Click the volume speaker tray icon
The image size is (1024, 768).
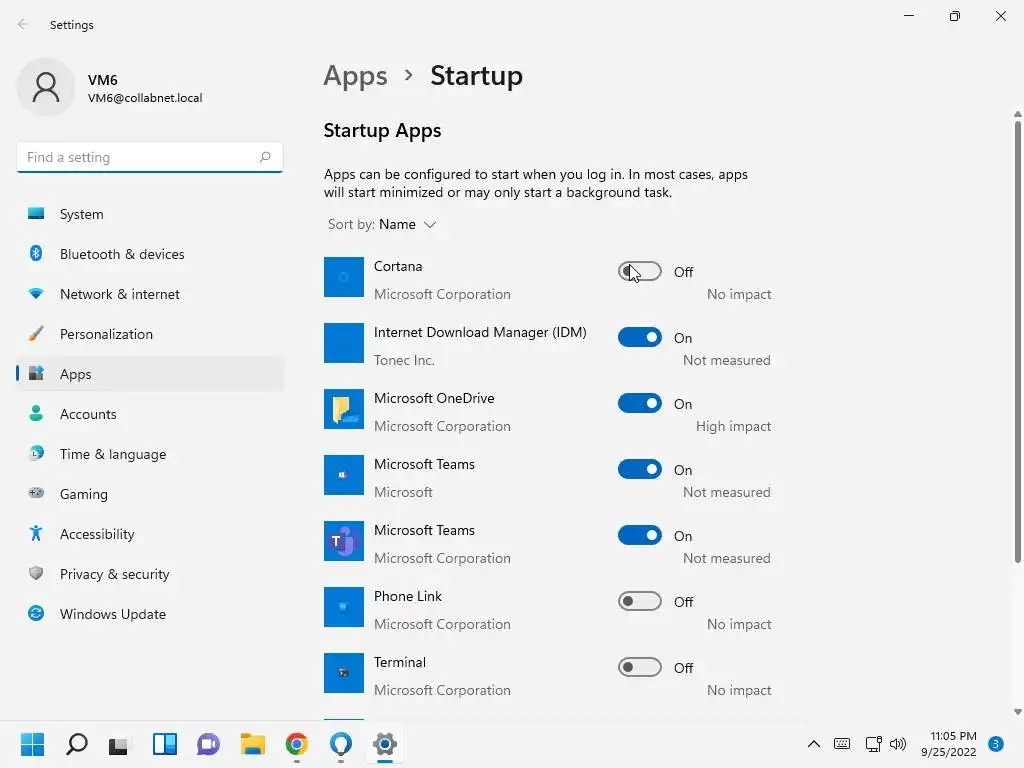click(898, 744)
